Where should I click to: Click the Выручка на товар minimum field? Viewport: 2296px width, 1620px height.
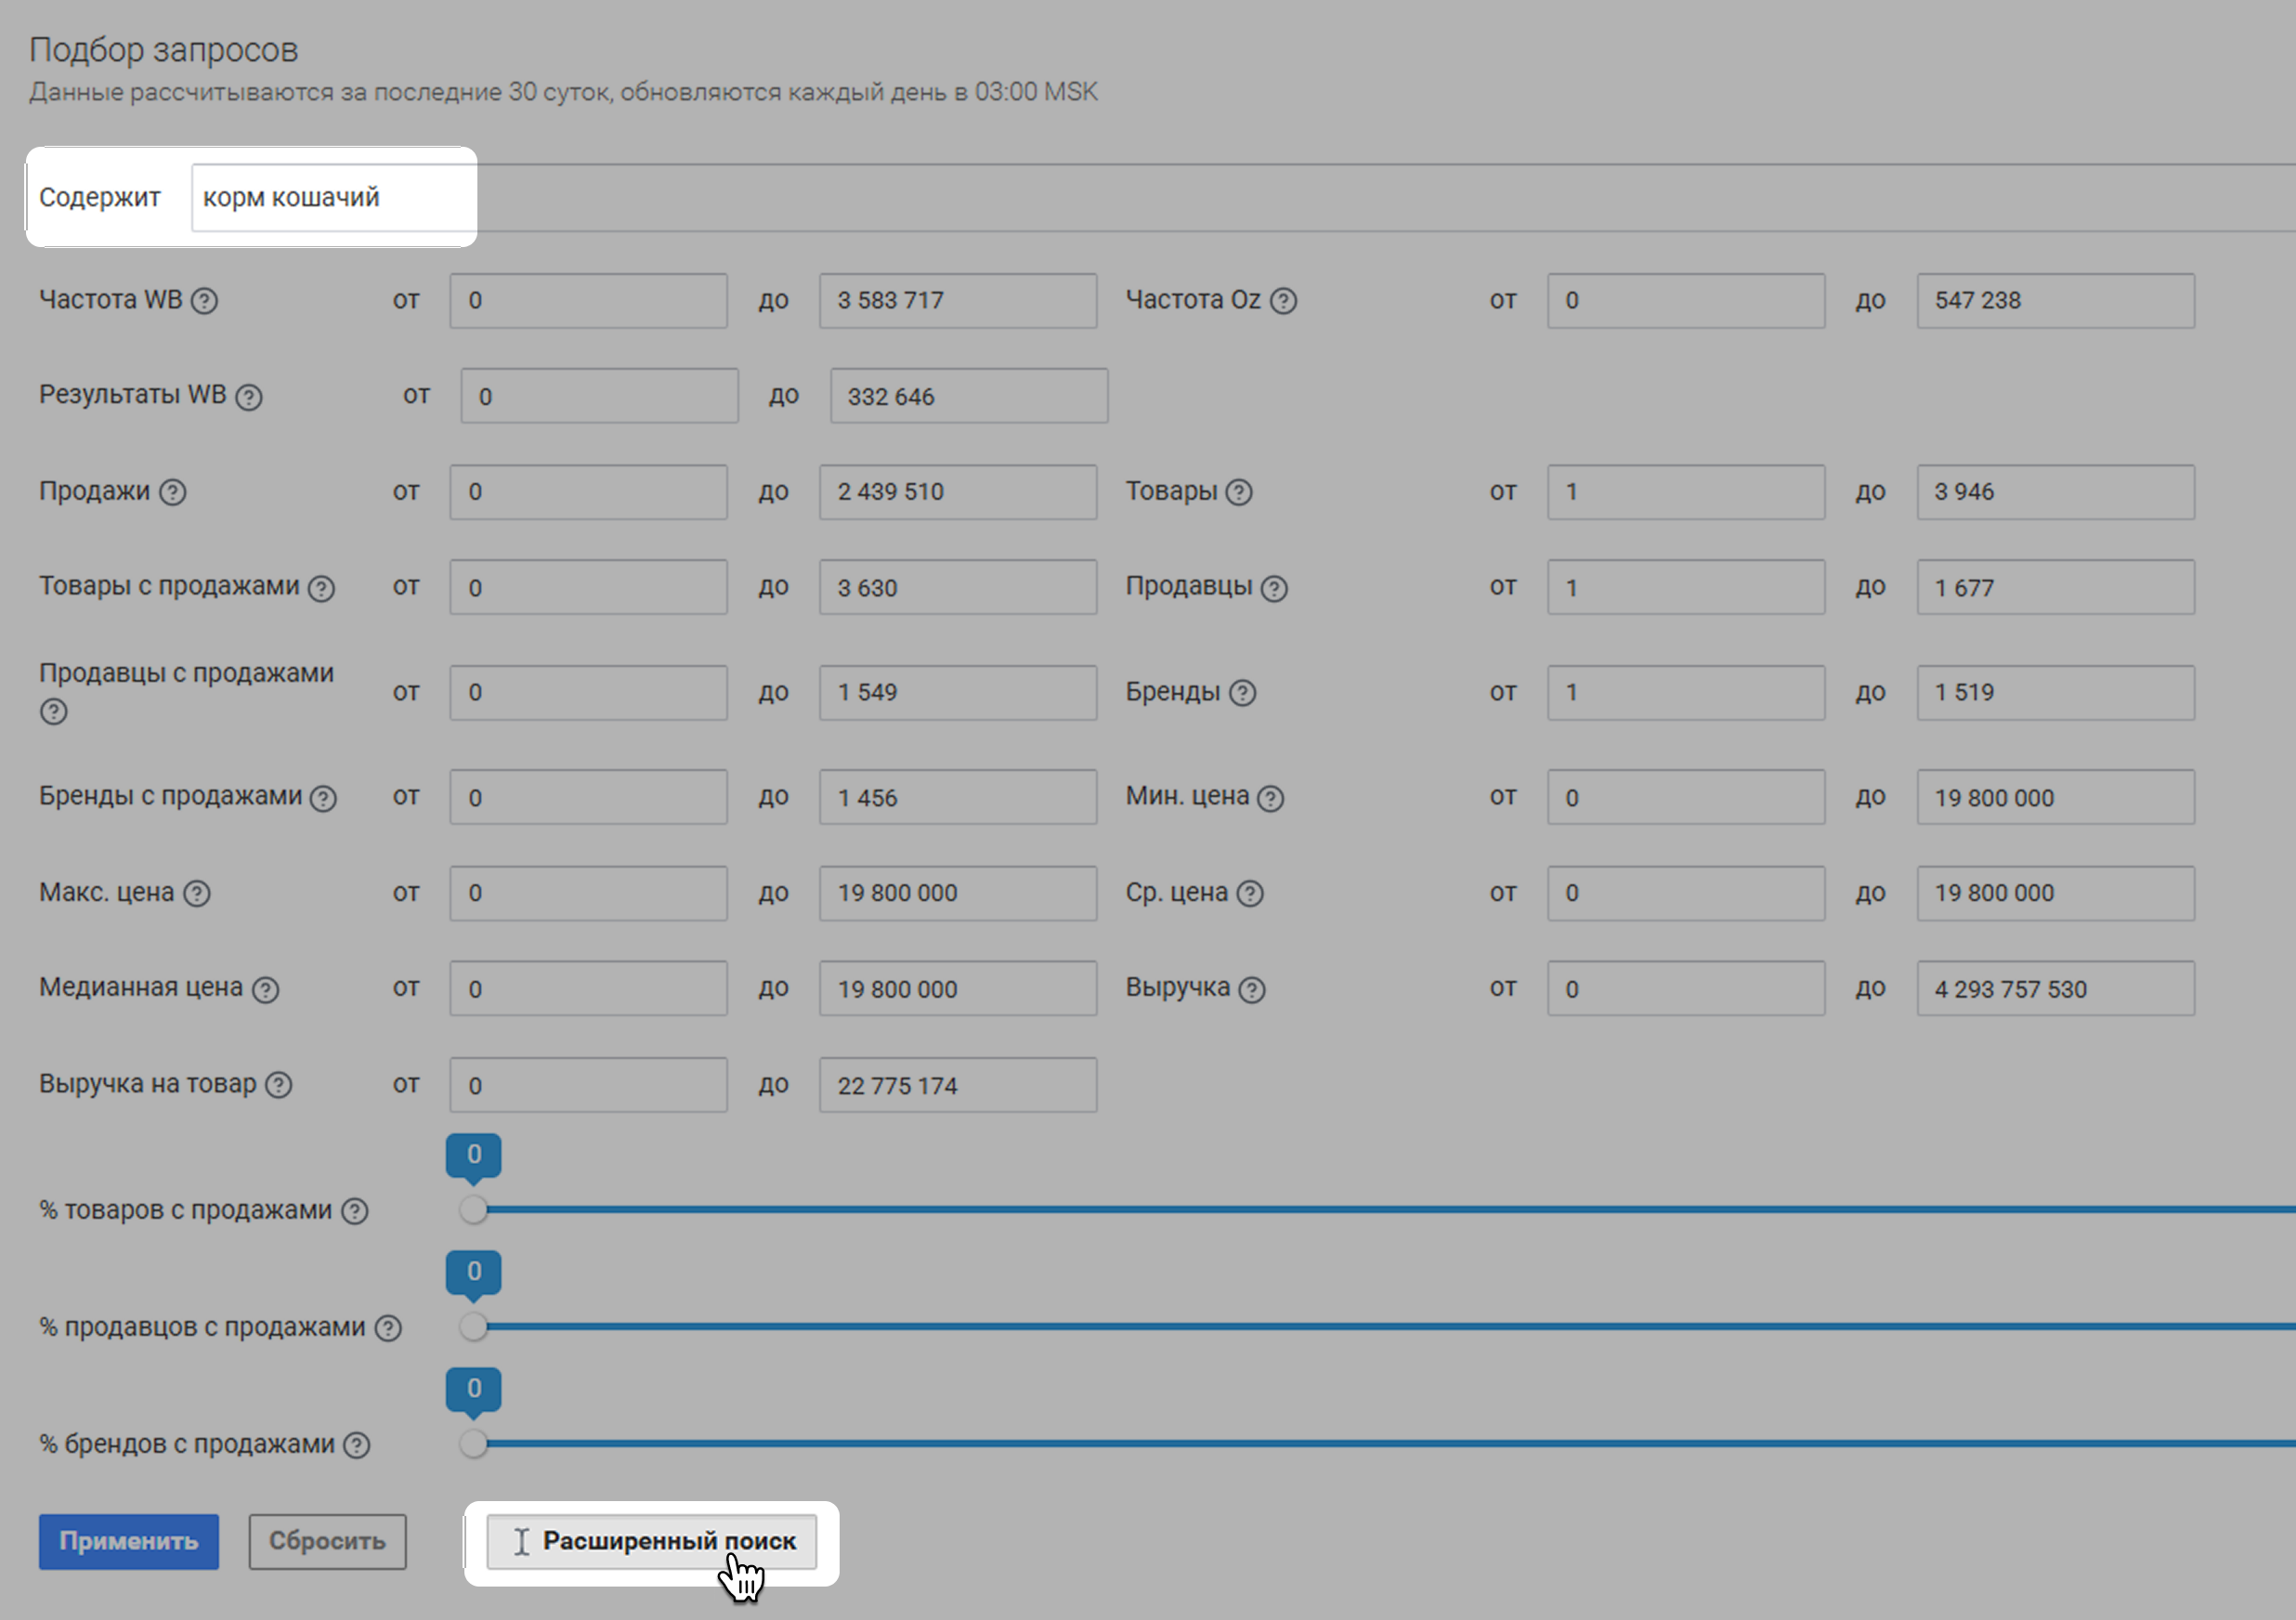pyautogui.click(x=588, y=1085)
